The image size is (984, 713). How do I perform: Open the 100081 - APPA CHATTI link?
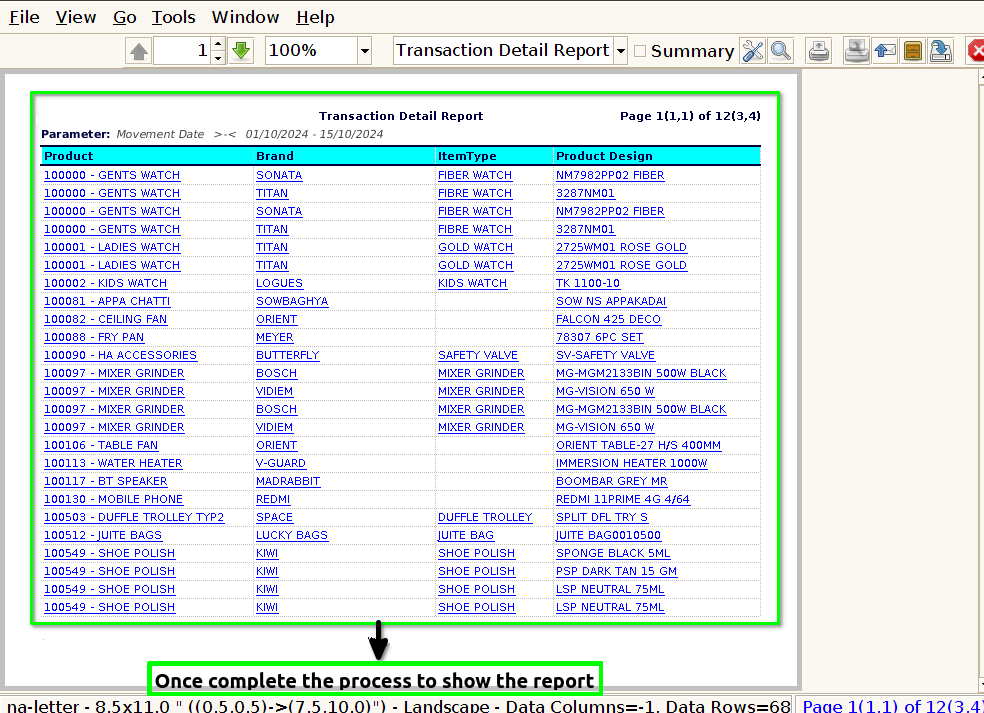point(107,301)
